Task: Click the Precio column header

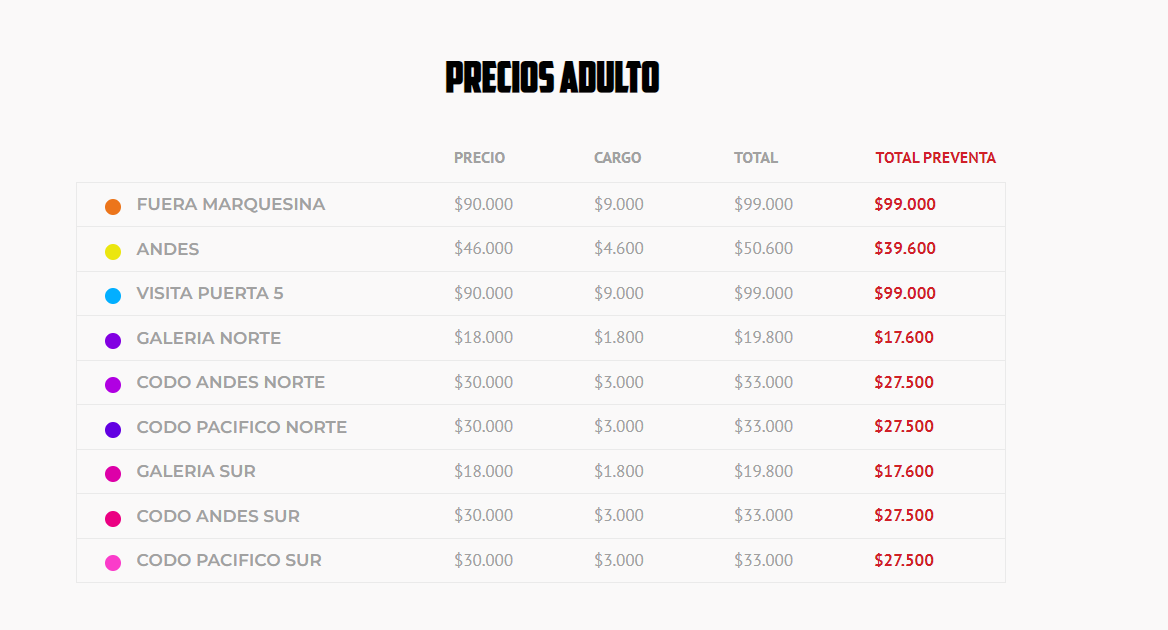Action: [479, 158]
